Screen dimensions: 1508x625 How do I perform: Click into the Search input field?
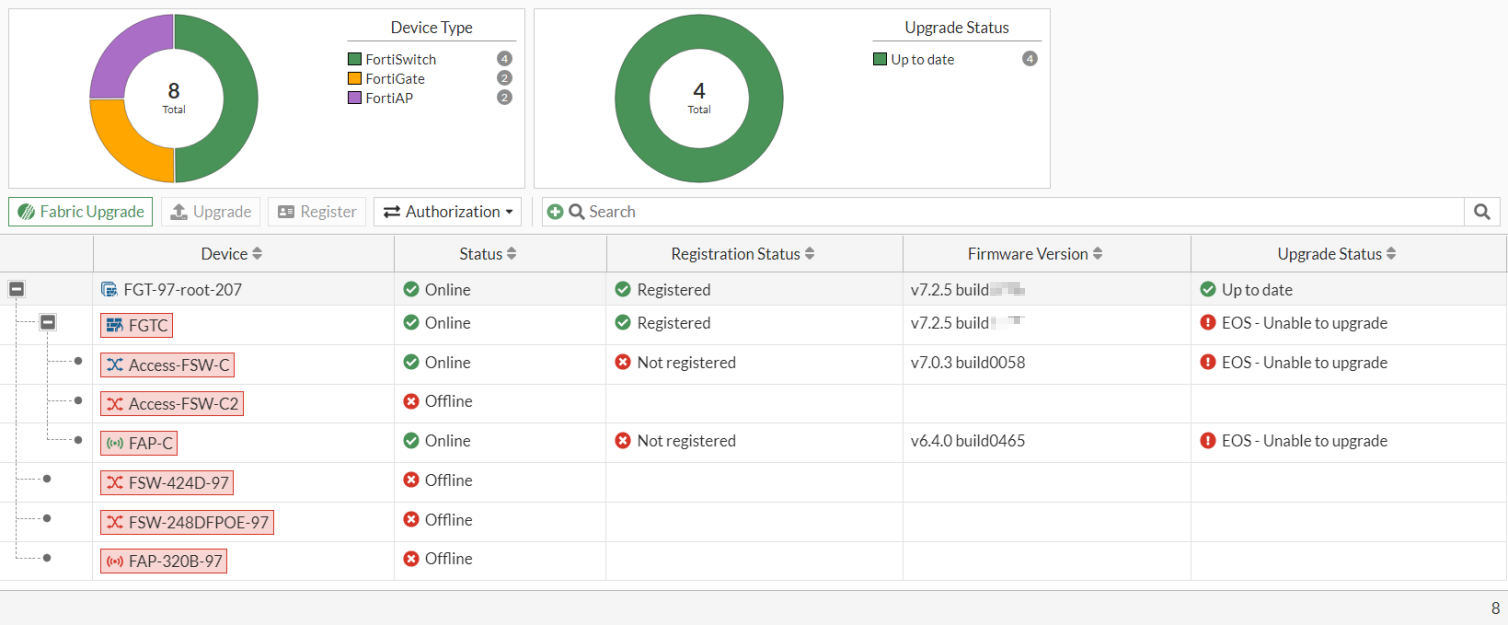pyautogui.click(x=1020, y=212)
